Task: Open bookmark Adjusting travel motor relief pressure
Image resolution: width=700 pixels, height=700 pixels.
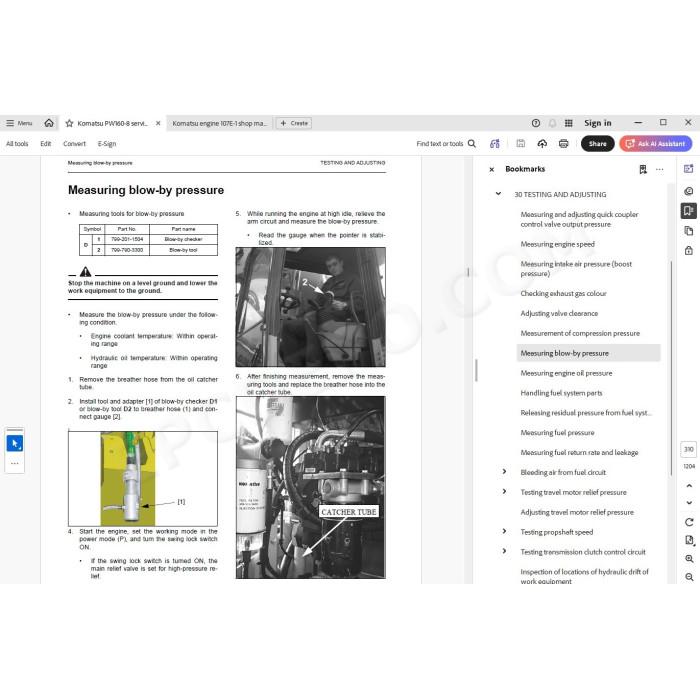Action: [x=577, y=512]
